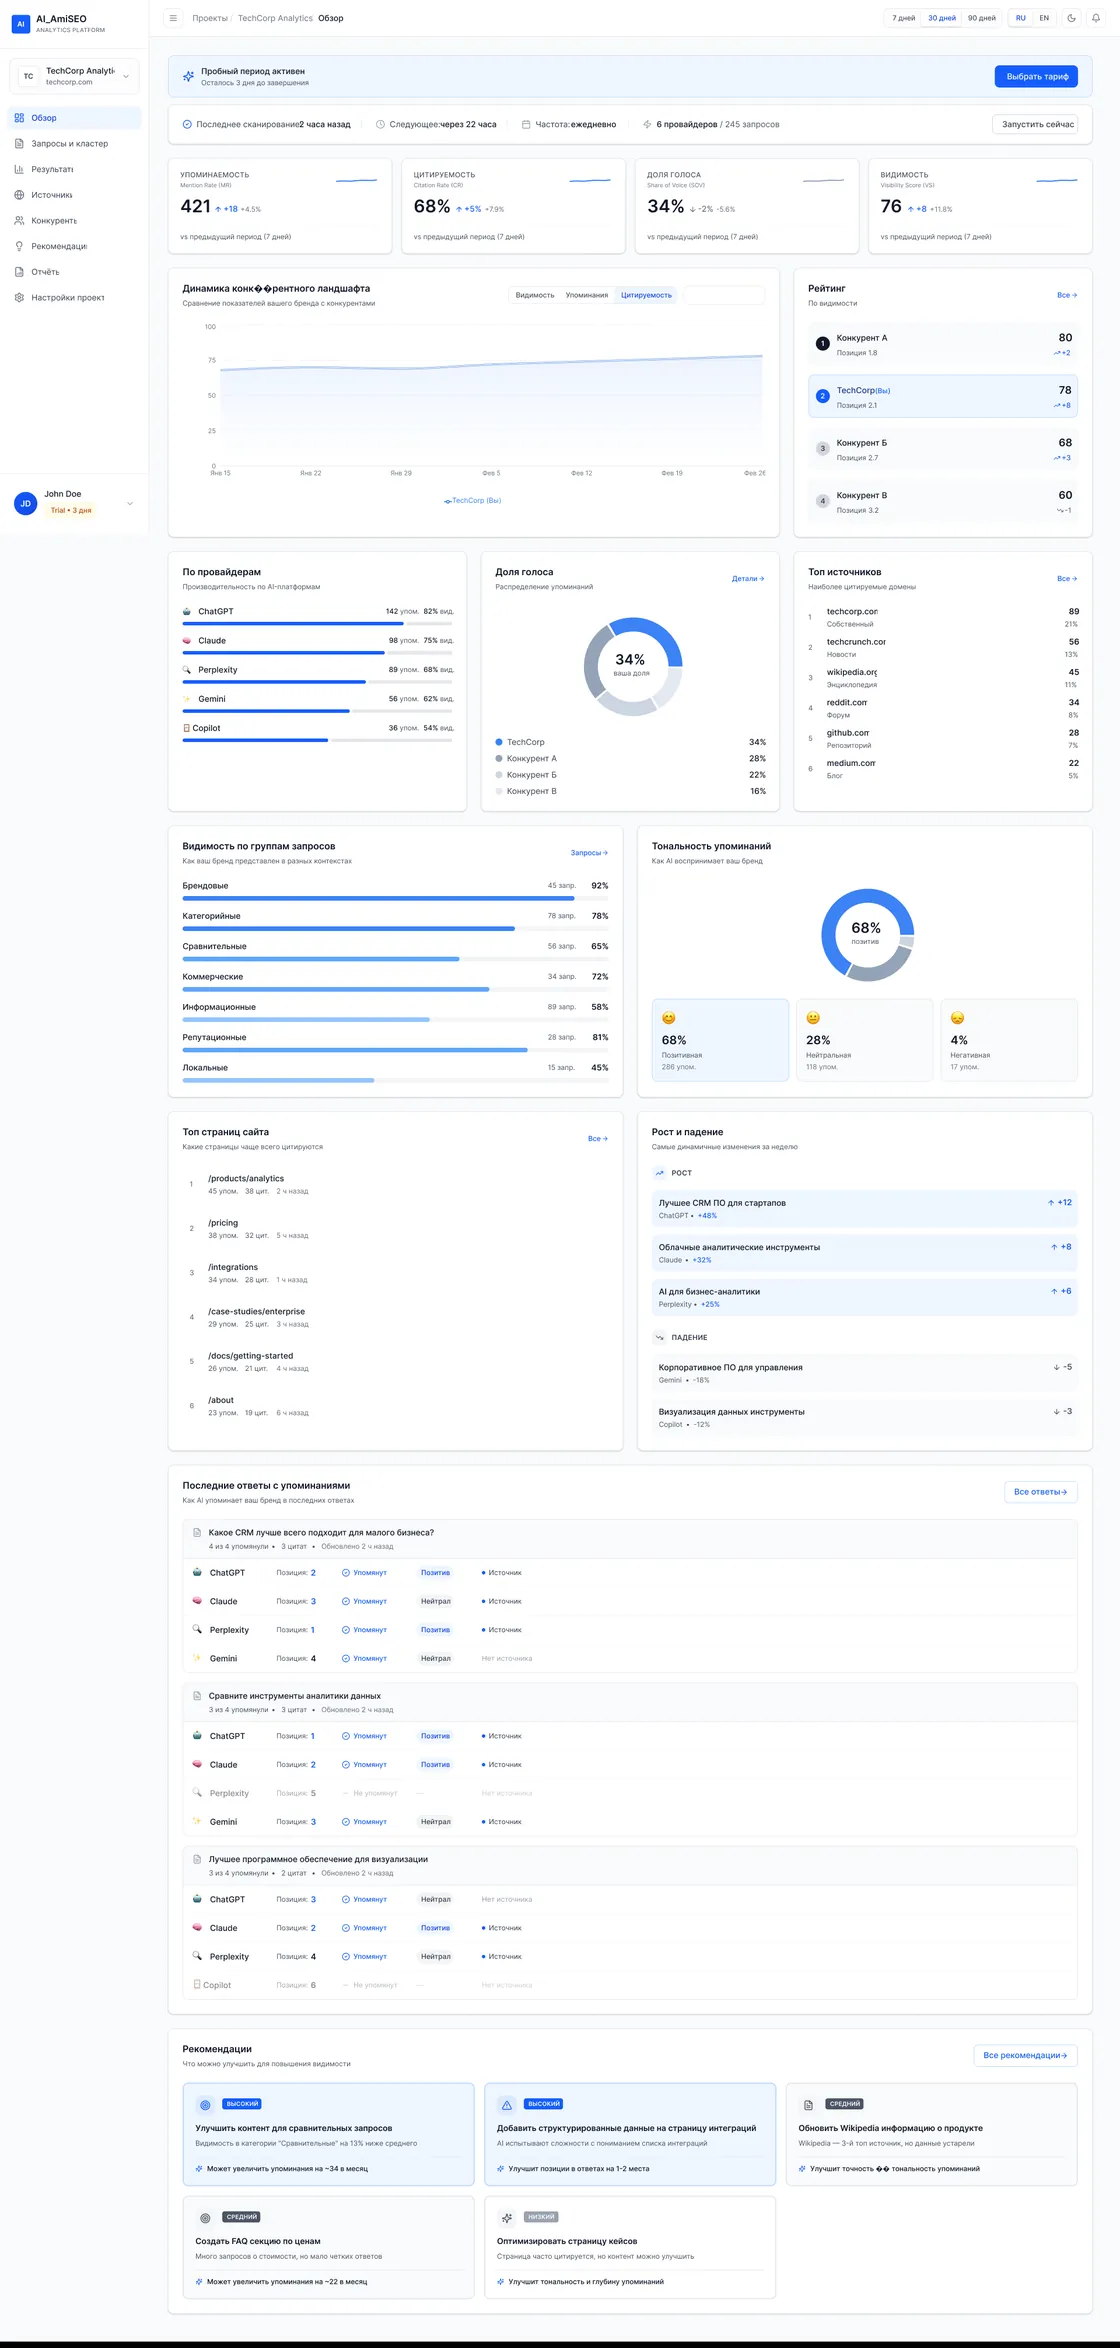Click the report icon beside Отчёты
Screen dimensions: 1120x2348
(x=19, y=272)
